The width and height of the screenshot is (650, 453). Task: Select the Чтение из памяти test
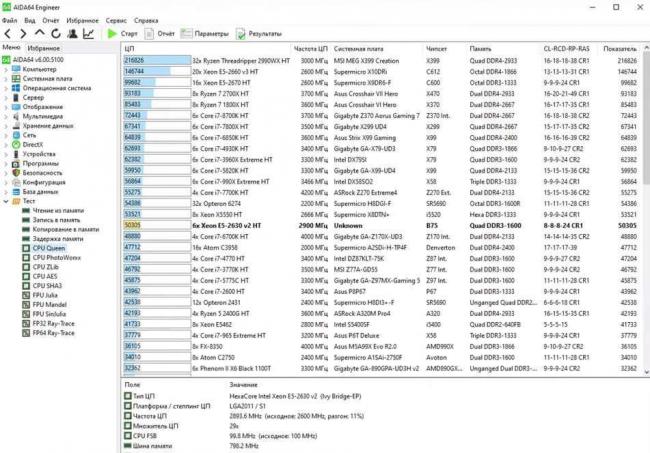click(x=58, y=211)
